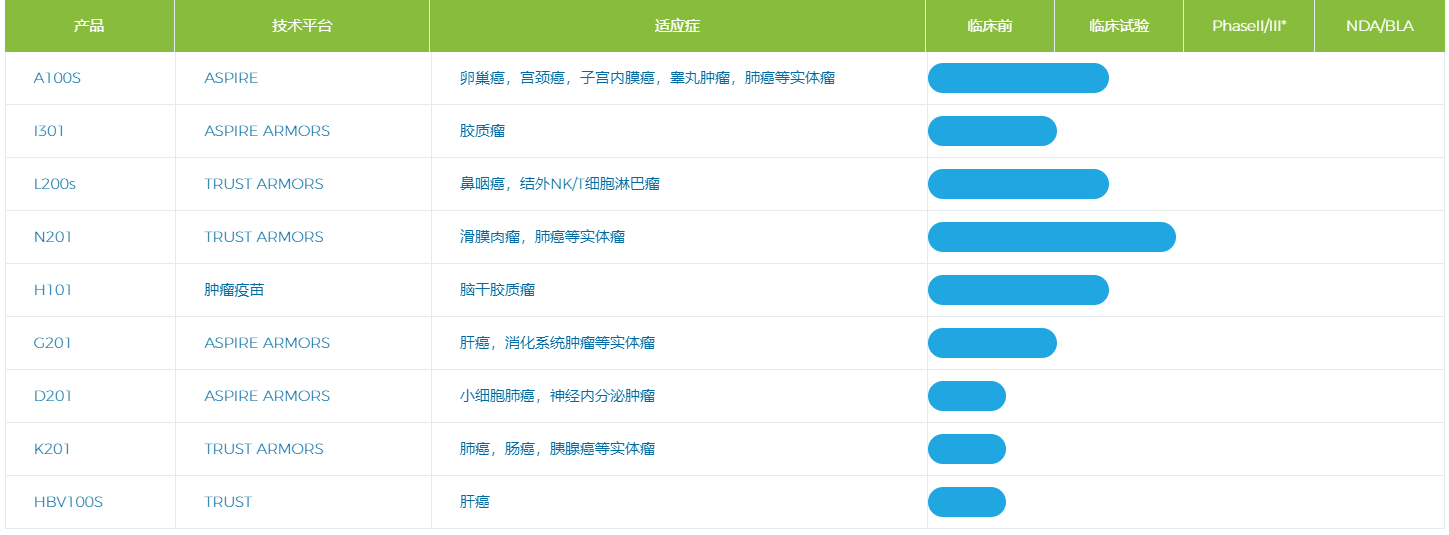Click the D201 product name
1449x535 pixels.
pos(53,396)
